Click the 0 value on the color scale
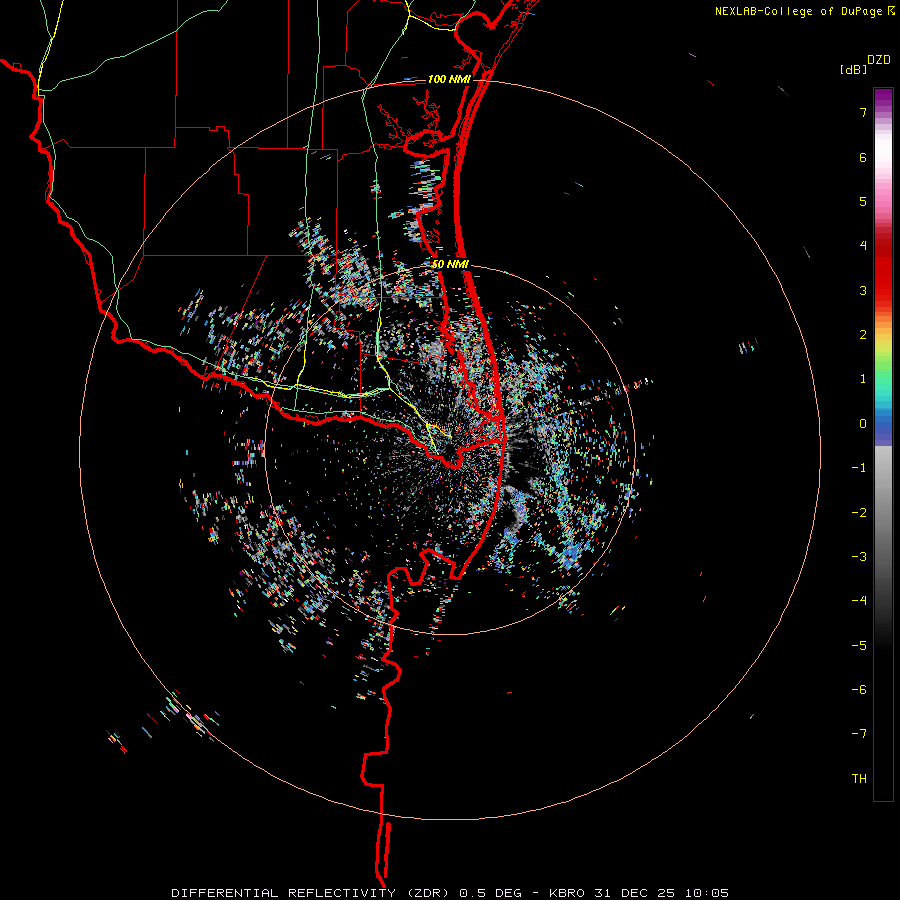The width and height of the screenshot is (900, 900). click(x=863, y=424)
